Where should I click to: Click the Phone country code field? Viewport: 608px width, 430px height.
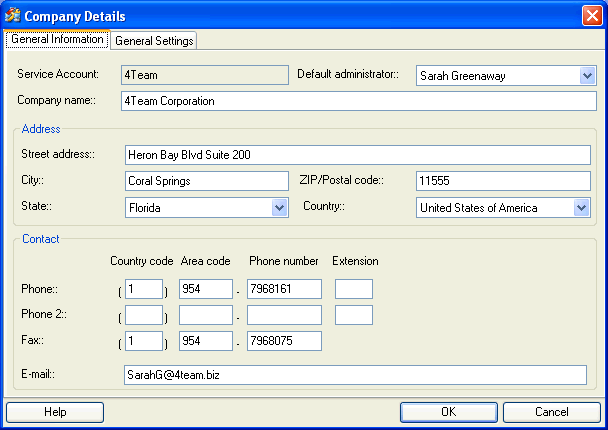[x=144, y=289]
